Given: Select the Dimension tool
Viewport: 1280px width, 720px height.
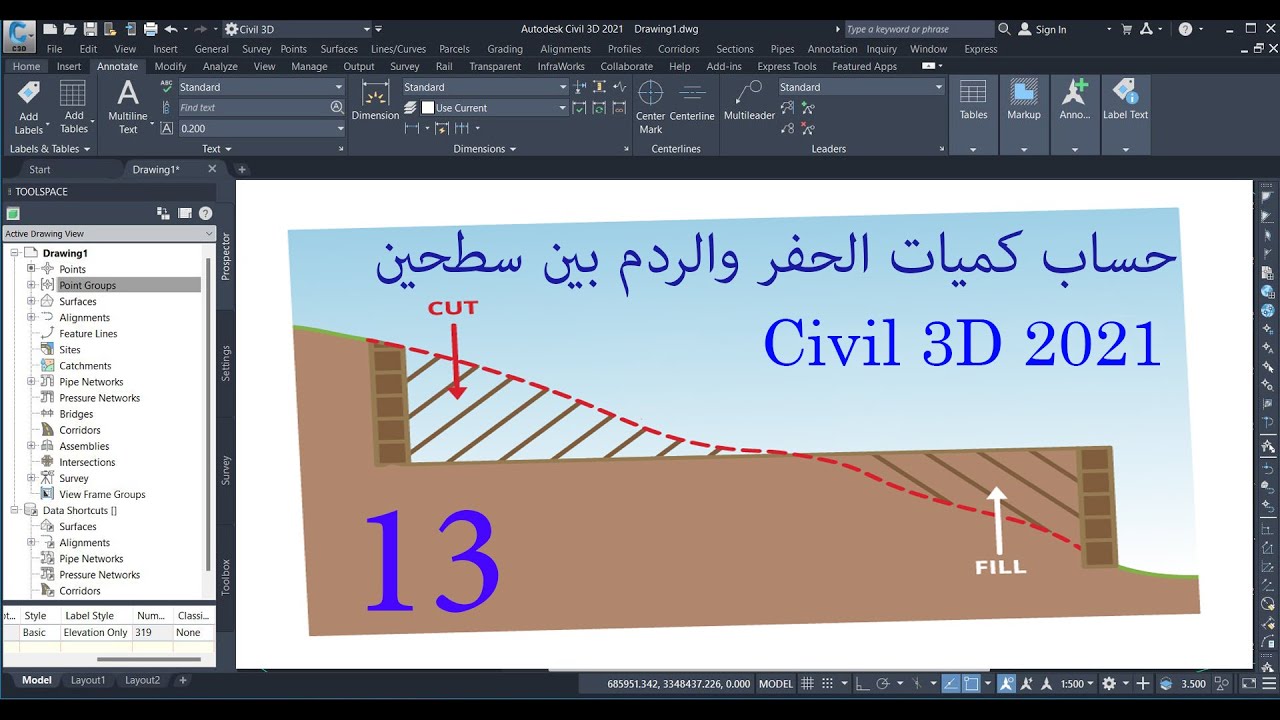Looking at the screenshot, I should pyautogui.click(x=375, y=100).
